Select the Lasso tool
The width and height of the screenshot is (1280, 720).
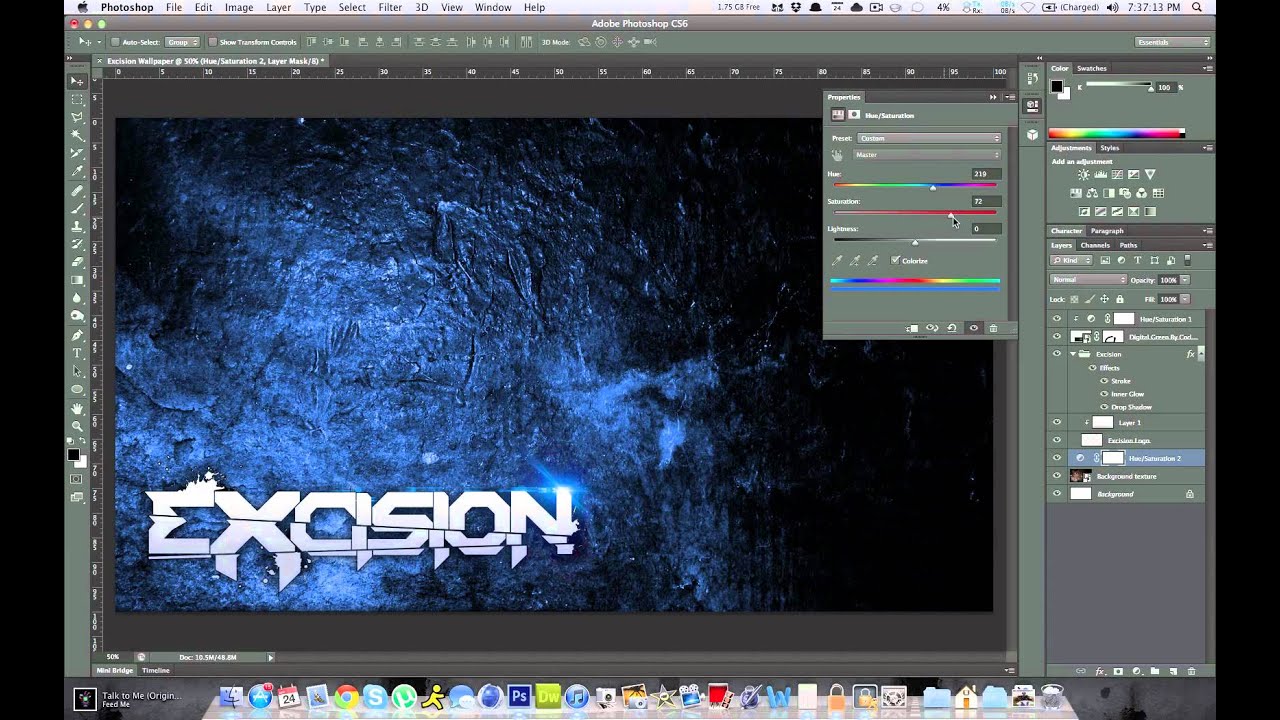pyautogui.click(x=77, y=117)
